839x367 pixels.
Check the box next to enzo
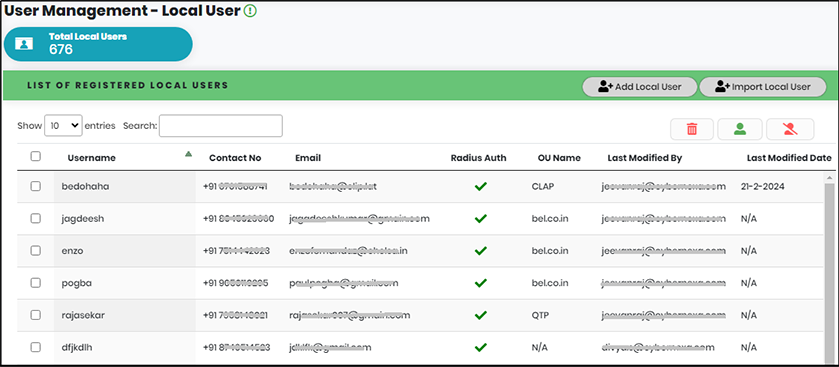click(x=35, y=250)
